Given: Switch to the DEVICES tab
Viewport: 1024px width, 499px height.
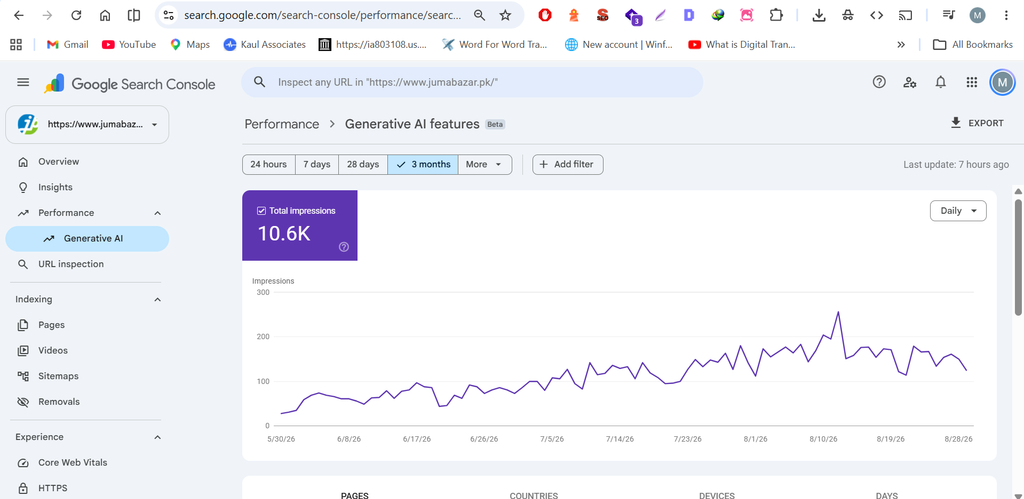Looking at the screenshot, I should (x=716, y=495).
